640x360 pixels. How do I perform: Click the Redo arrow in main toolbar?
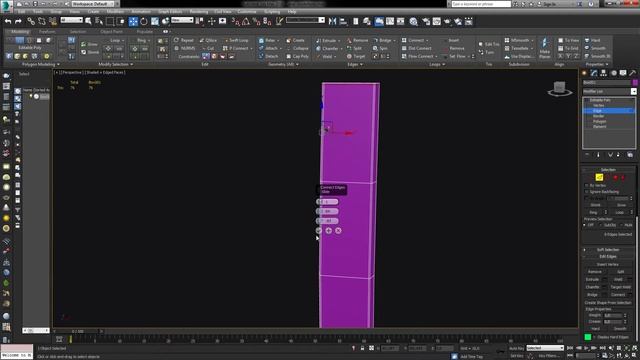[x=18, y=21]
